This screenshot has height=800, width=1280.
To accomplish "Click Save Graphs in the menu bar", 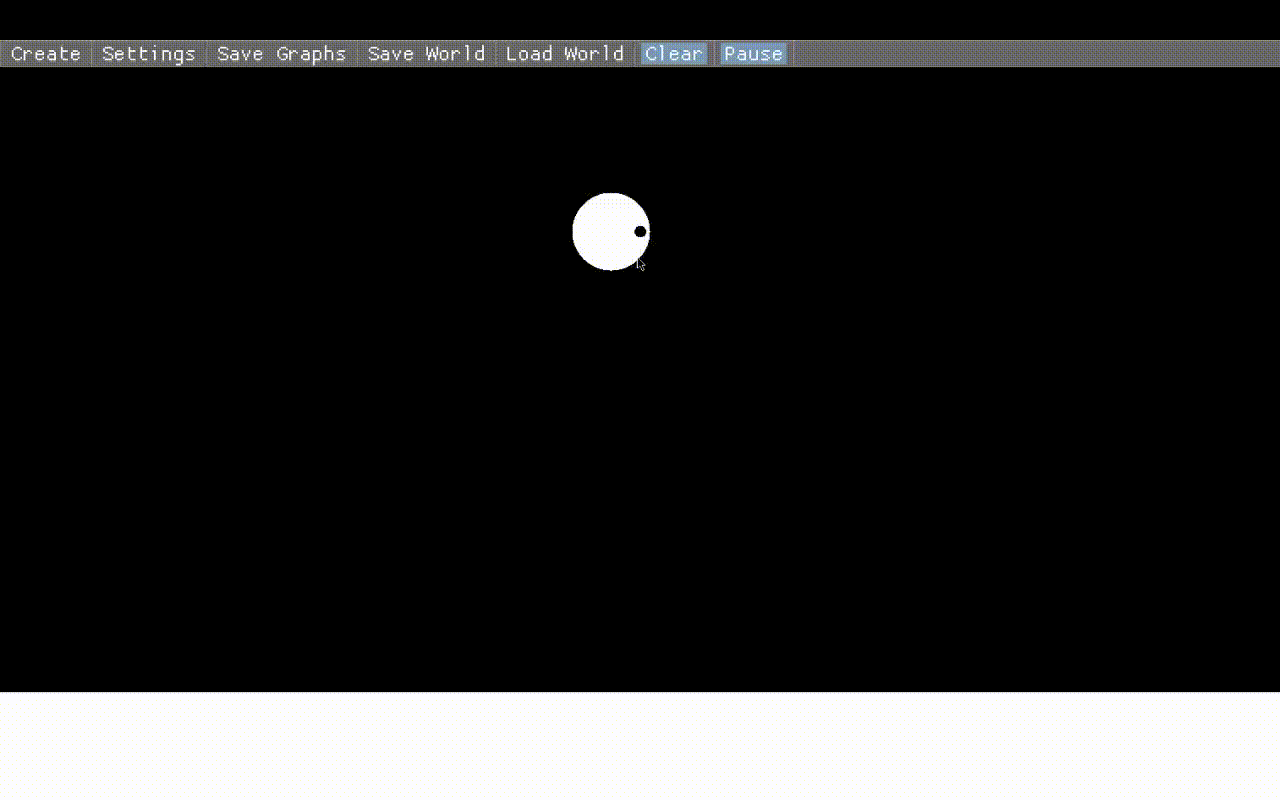I will (281, 54).
